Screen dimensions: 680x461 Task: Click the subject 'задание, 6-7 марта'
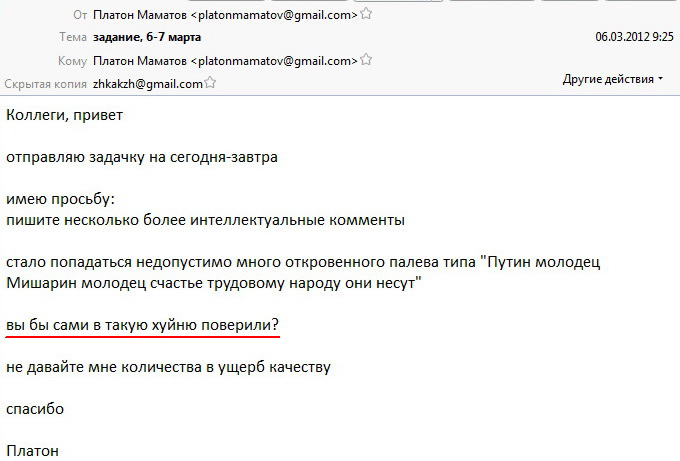point(147,37)
